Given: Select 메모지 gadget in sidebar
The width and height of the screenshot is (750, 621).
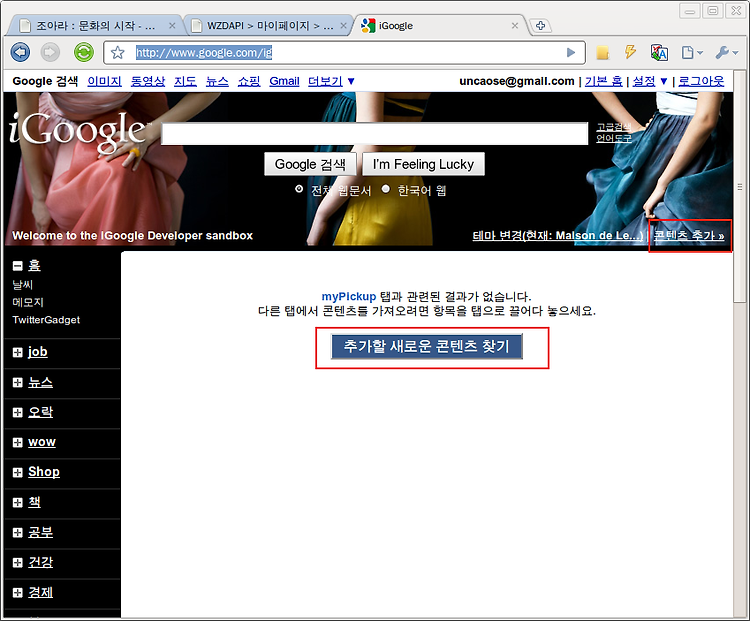Looking at the screenshot, I should [28, 302].
